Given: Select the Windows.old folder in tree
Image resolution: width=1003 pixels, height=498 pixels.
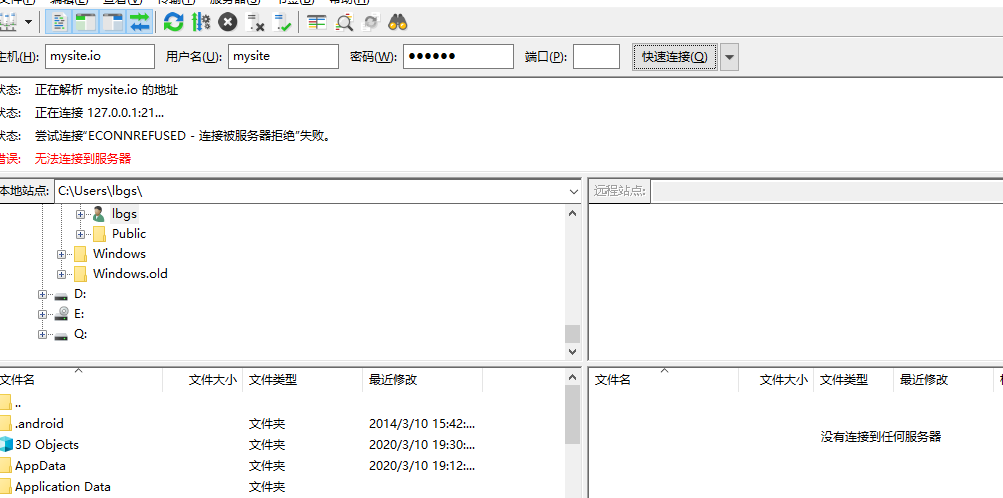Looking at the screenshot, I should point(130,274).
